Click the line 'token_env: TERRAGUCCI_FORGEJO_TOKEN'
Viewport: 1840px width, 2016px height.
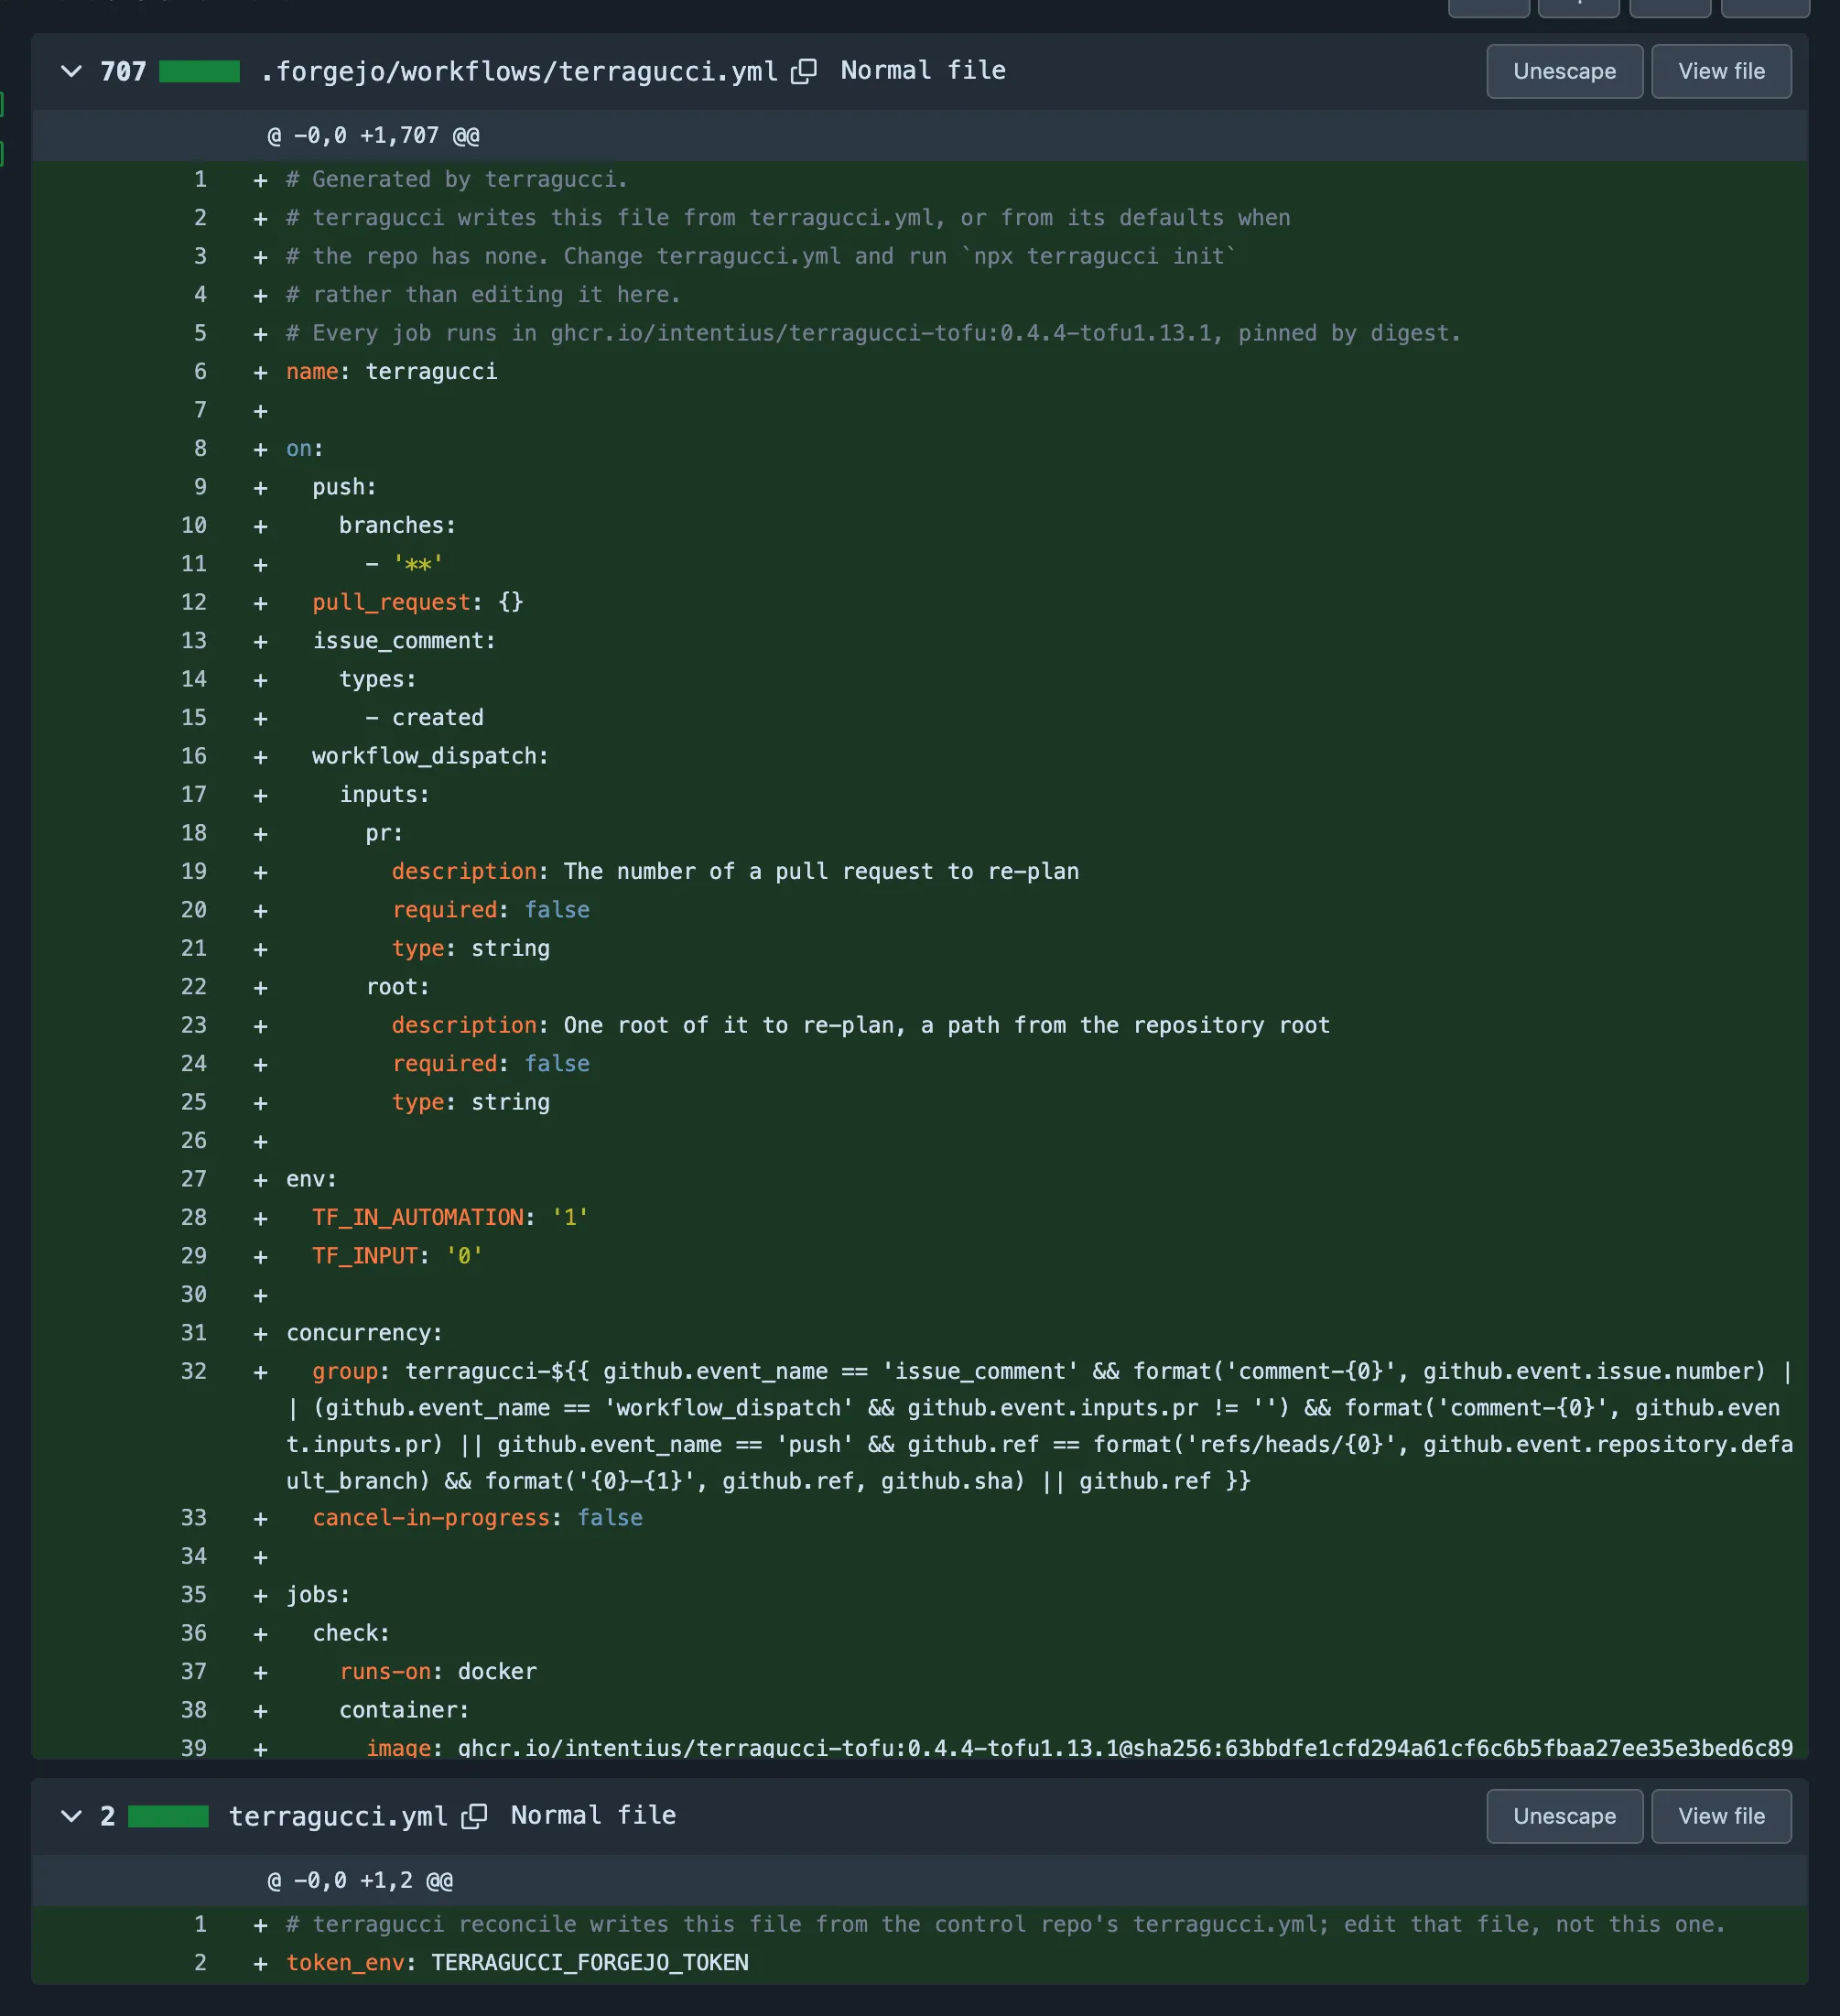tap(517, 1963)
